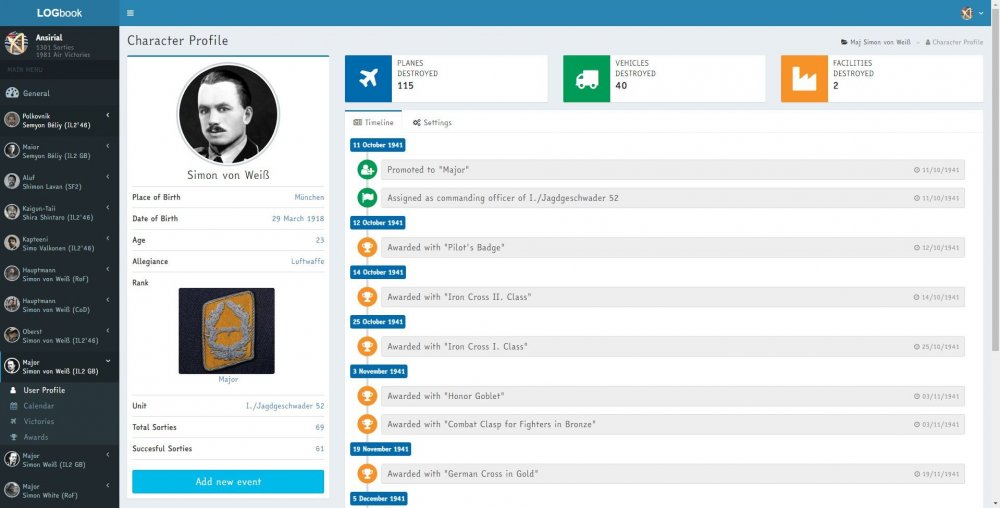
Task: Click Maj Simon von Weiß breadcrumb link
Action: tap(876, 42)
